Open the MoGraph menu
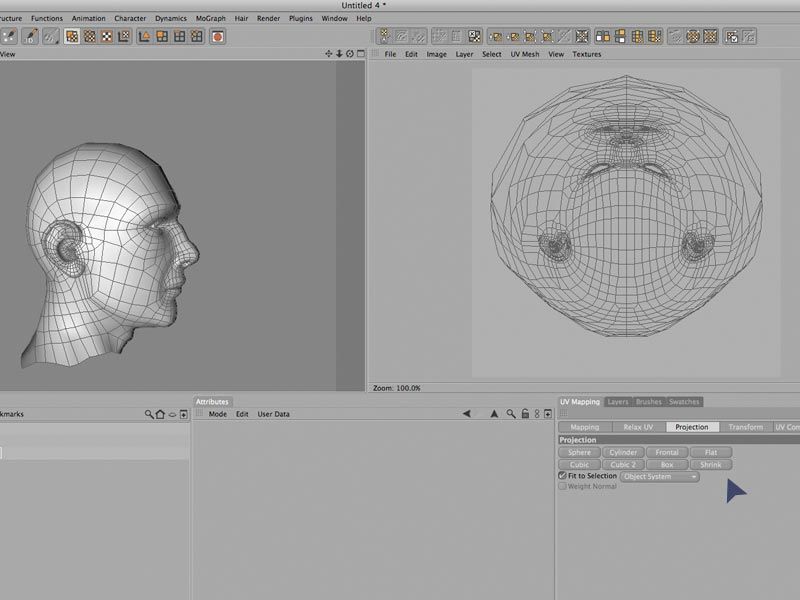This screenshot has height=600, width=800. pyautogui.click(x=210, y=18)
